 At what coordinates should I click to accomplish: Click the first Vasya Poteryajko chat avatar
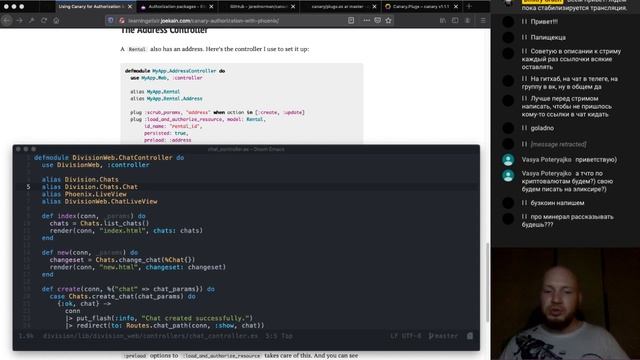coord(508,160)
